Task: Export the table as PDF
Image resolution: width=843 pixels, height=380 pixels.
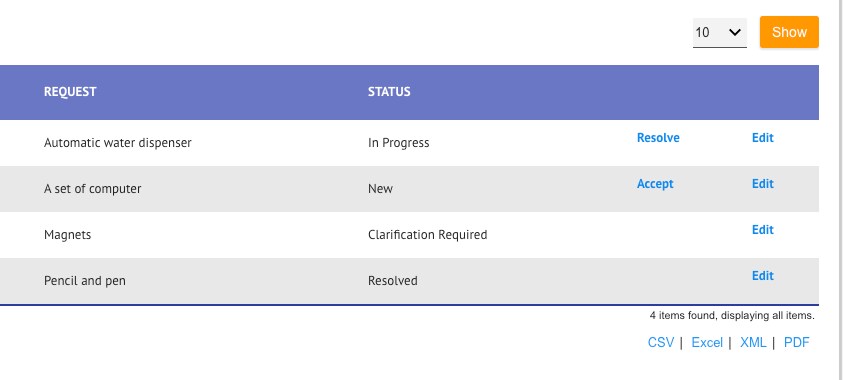Action: (x=796, y=342)
